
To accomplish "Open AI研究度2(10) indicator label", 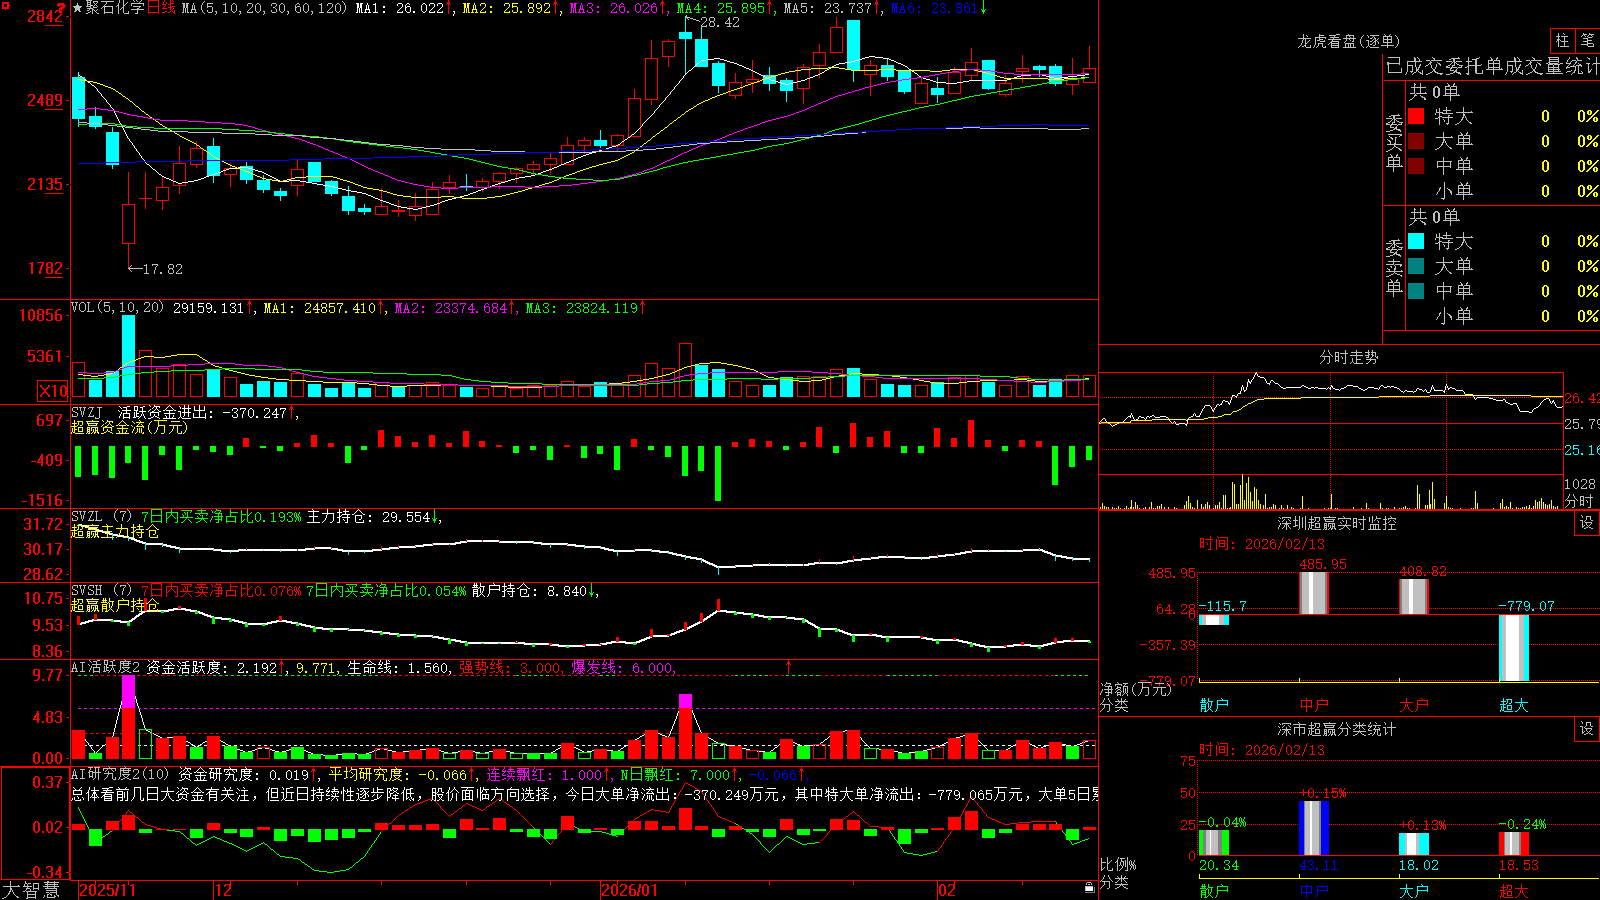I will pyautogui.click(x=120, y=774).
